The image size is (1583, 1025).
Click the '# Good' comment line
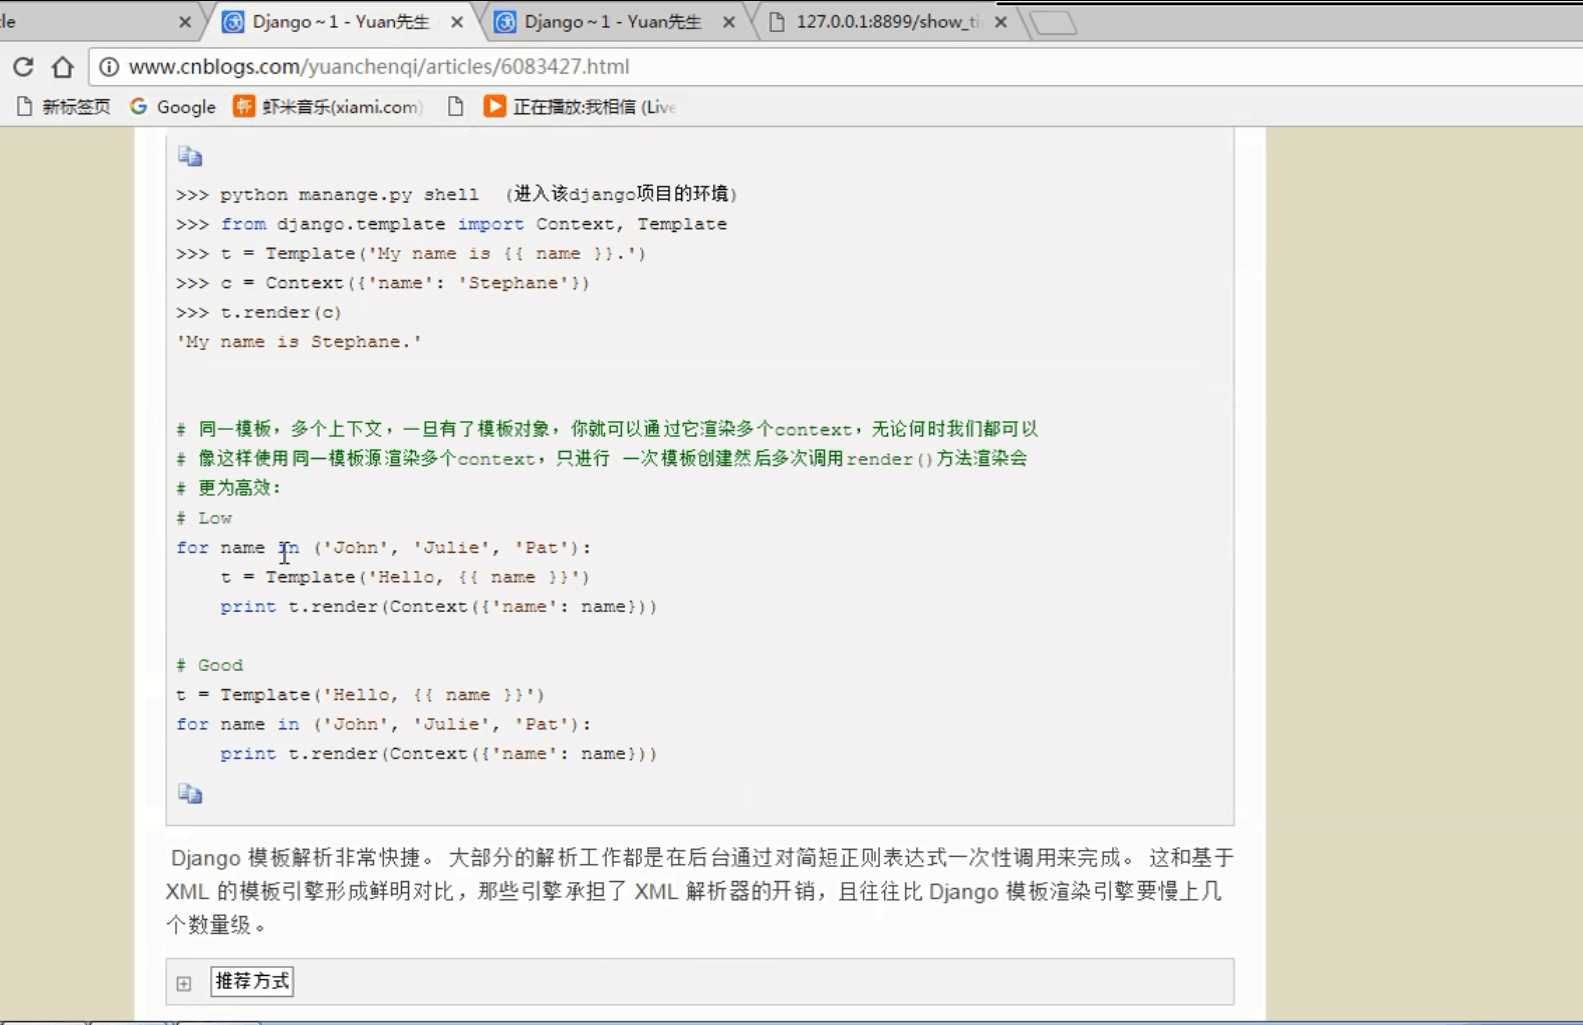tap(209, 665)
